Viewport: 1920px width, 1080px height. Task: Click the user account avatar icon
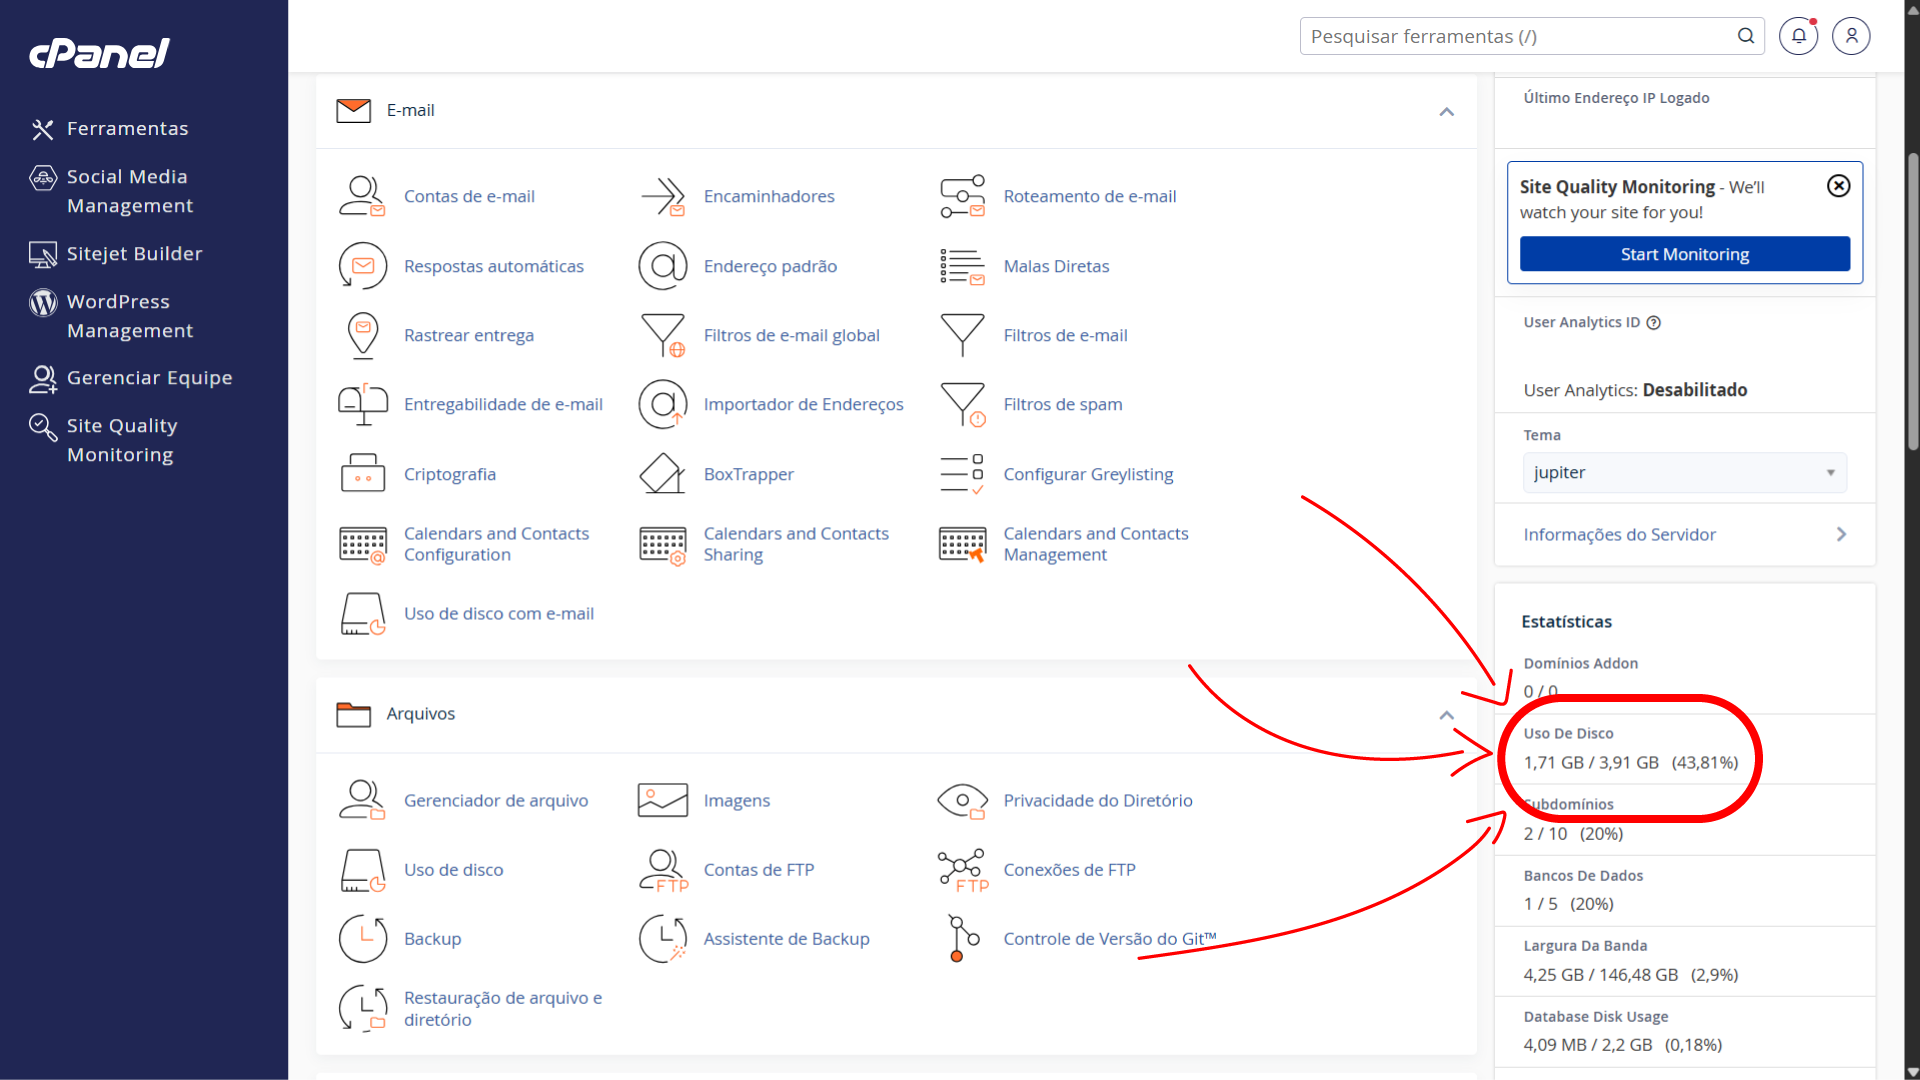tap(1851, 36)
